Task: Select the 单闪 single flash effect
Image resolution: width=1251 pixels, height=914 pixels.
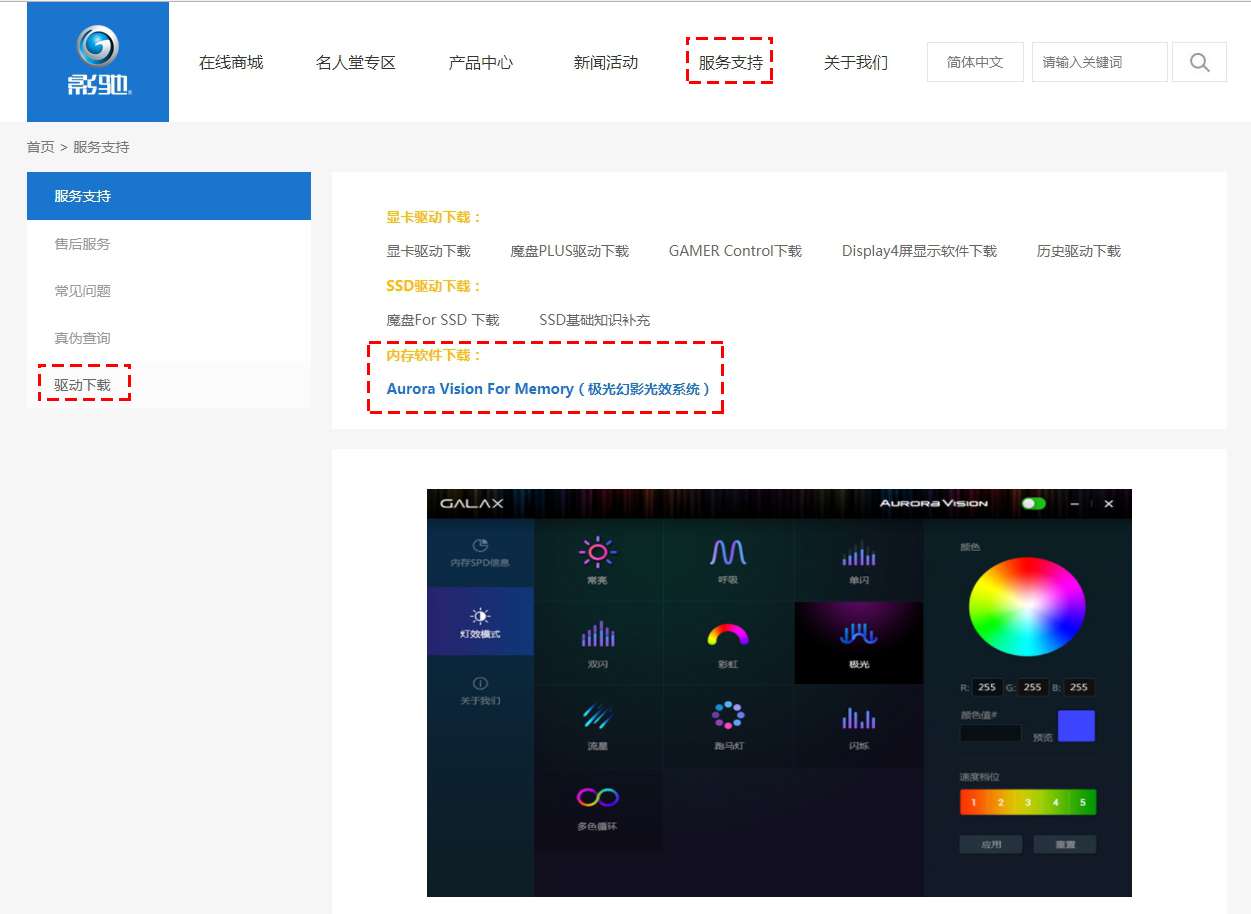Action: (859, 560)
